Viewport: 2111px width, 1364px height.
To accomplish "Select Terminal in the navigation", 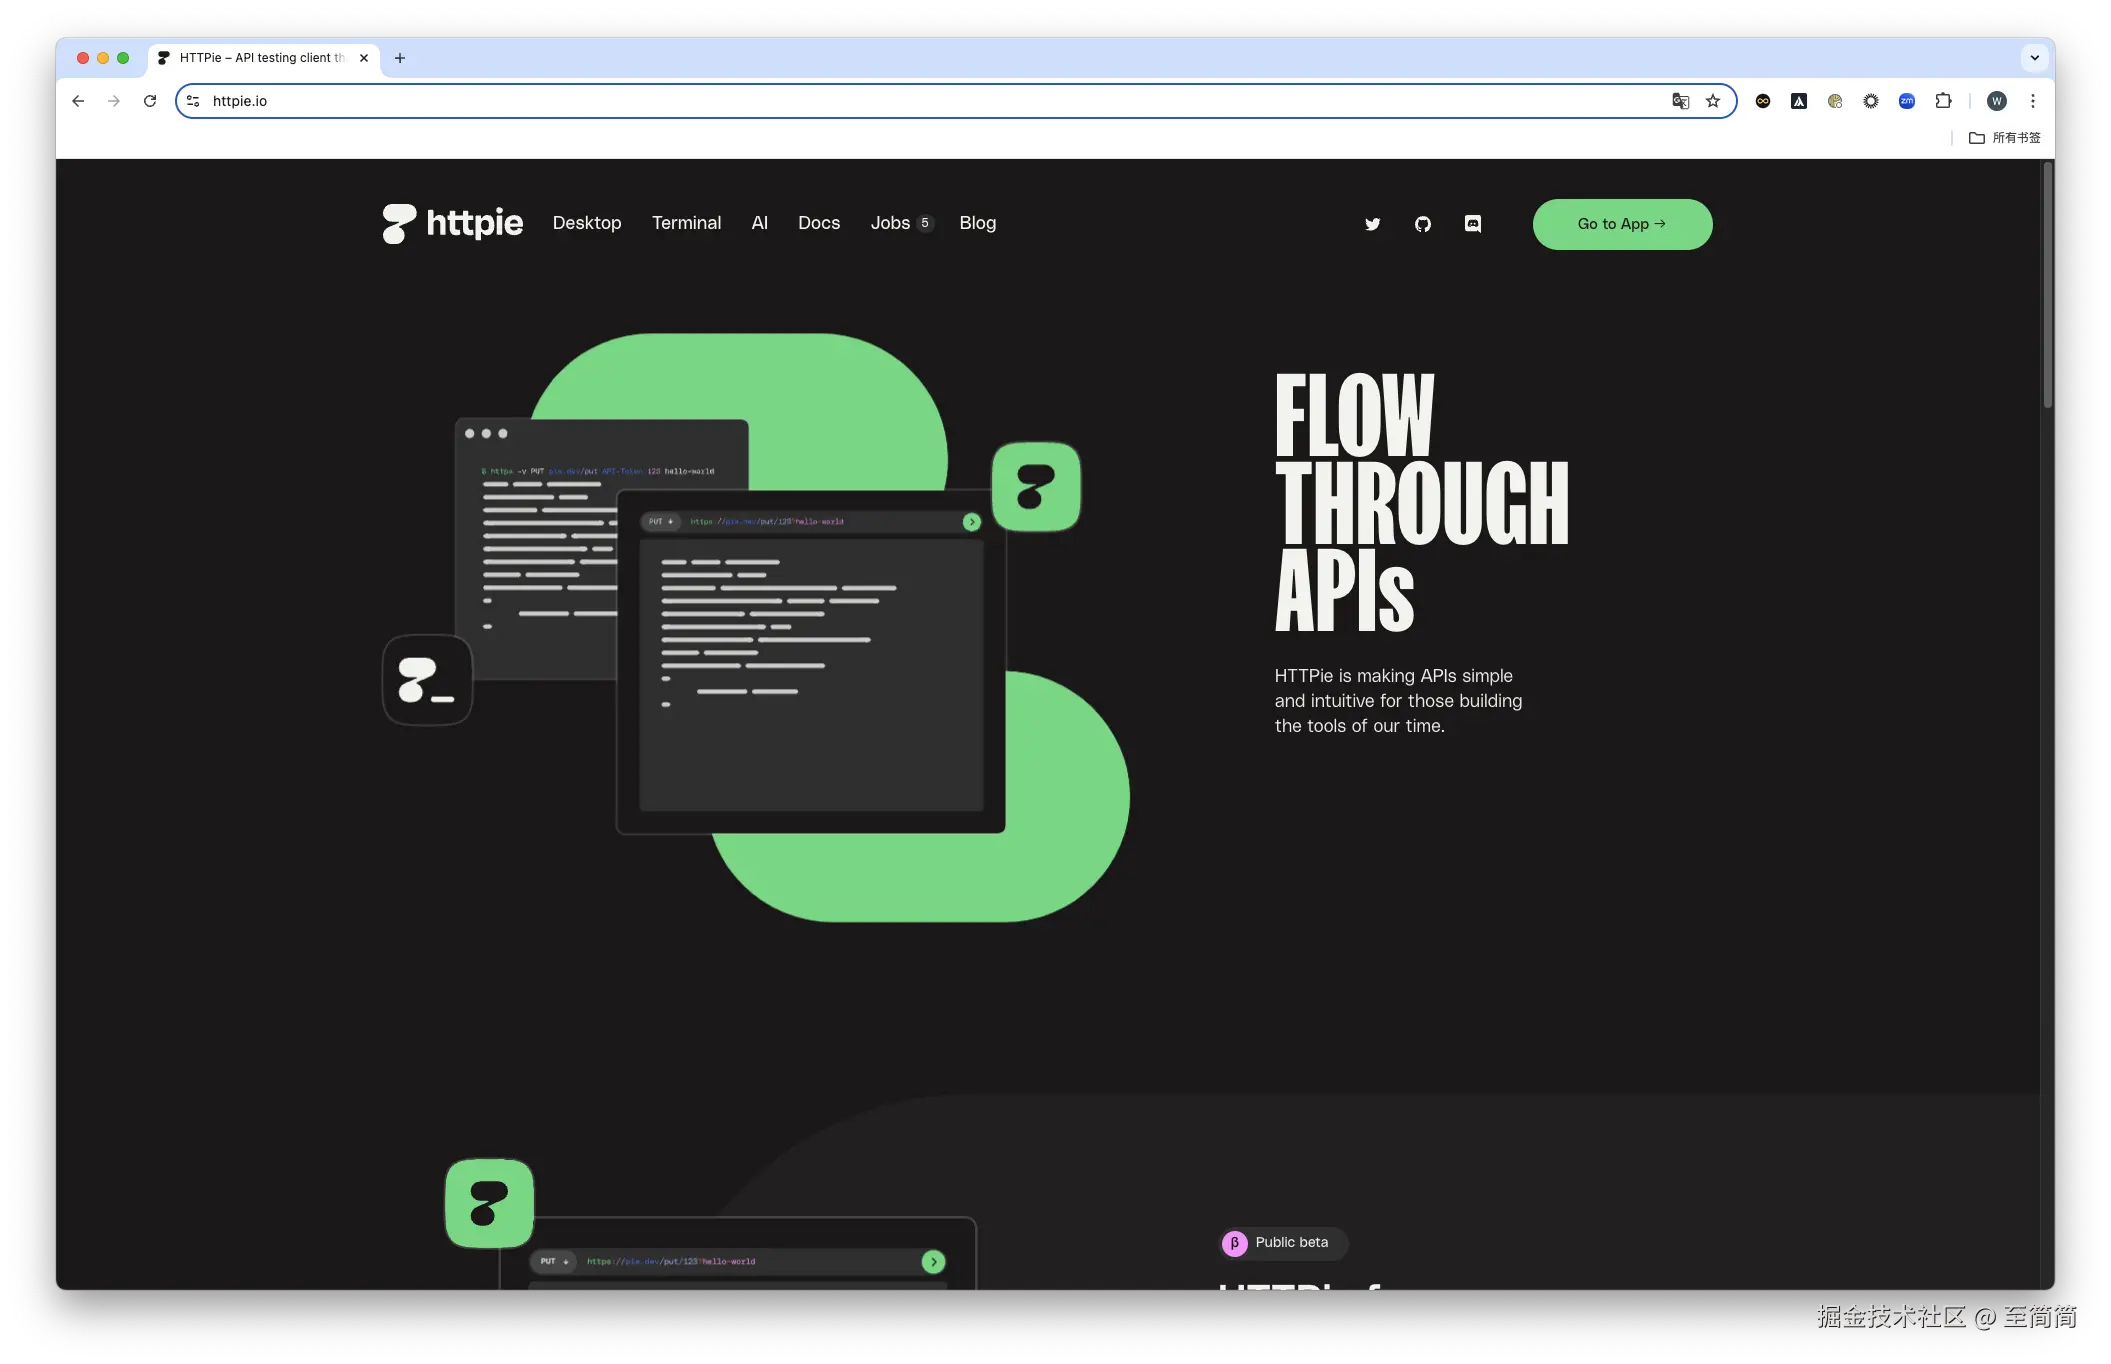I will click(x=686, y=223).
